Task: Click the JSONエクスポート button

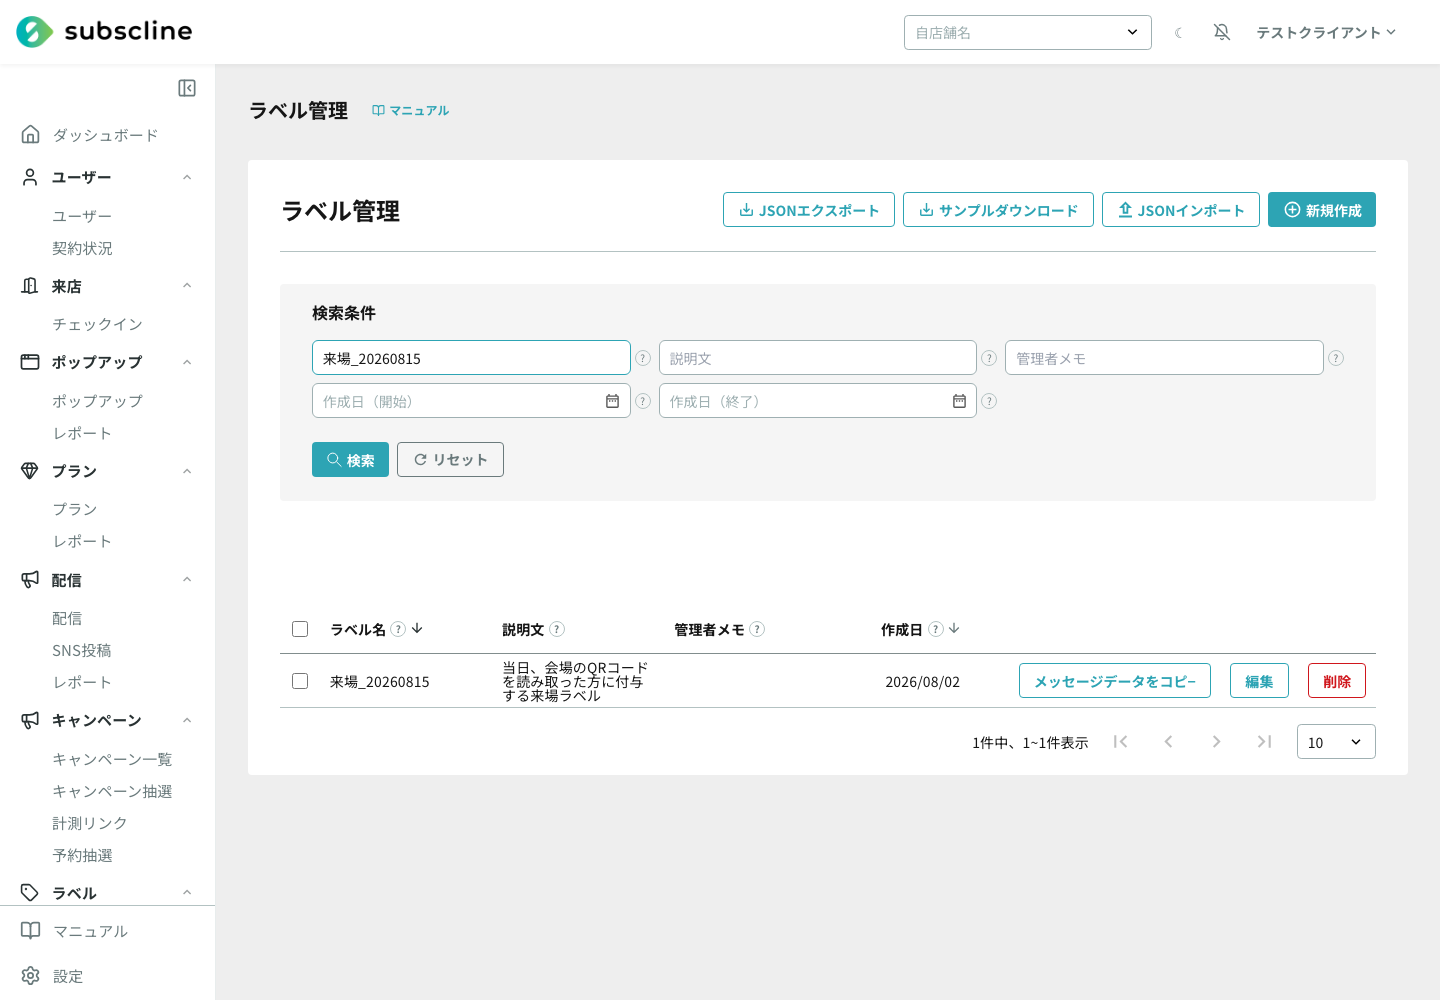Action: pos(809,210)
